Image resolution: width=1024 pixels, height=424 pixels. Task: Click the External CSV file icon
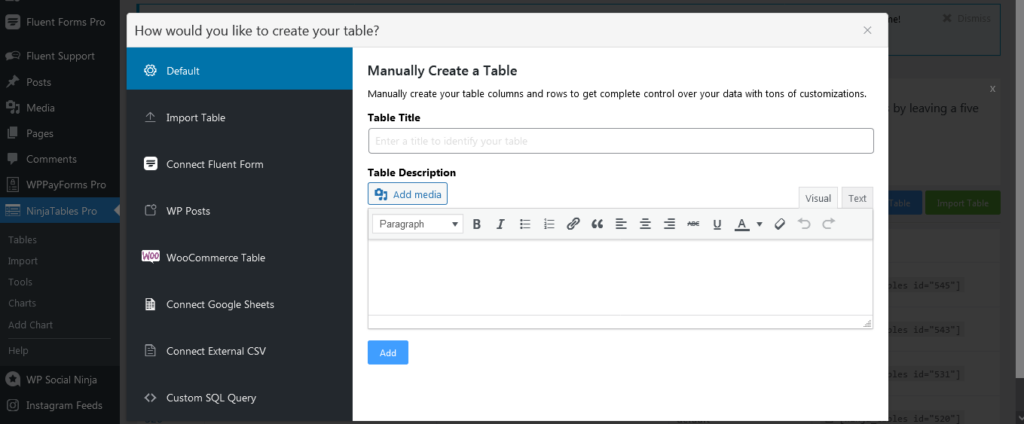(x=150, y=351)
